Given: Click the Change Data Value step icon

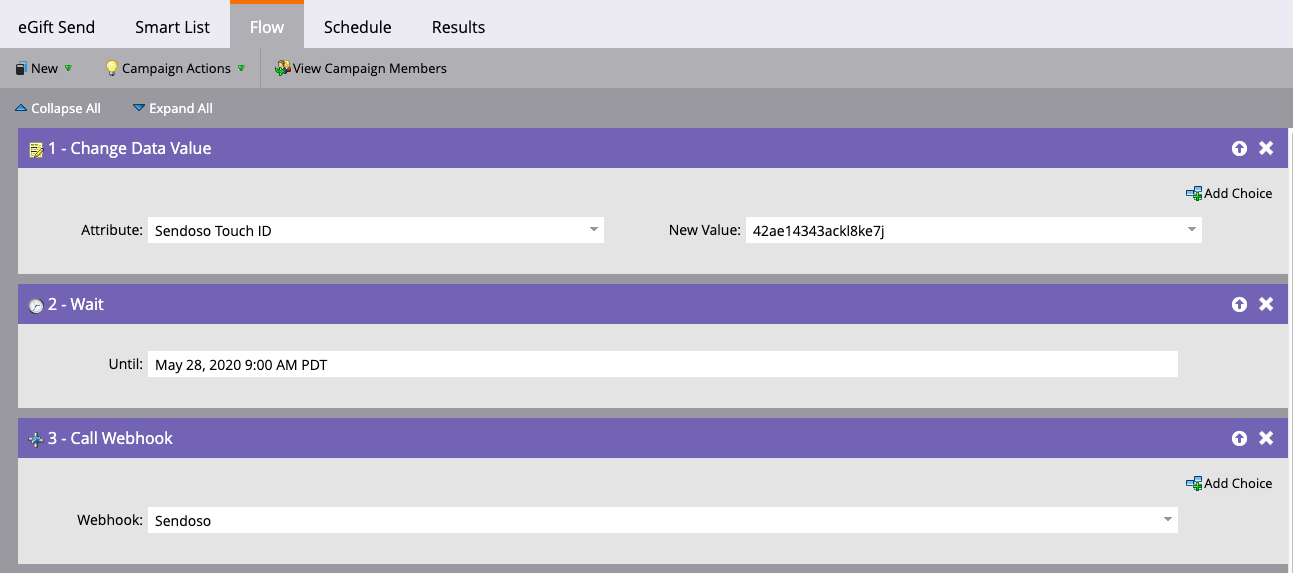Looking at the screenshot, I should 36,149.
